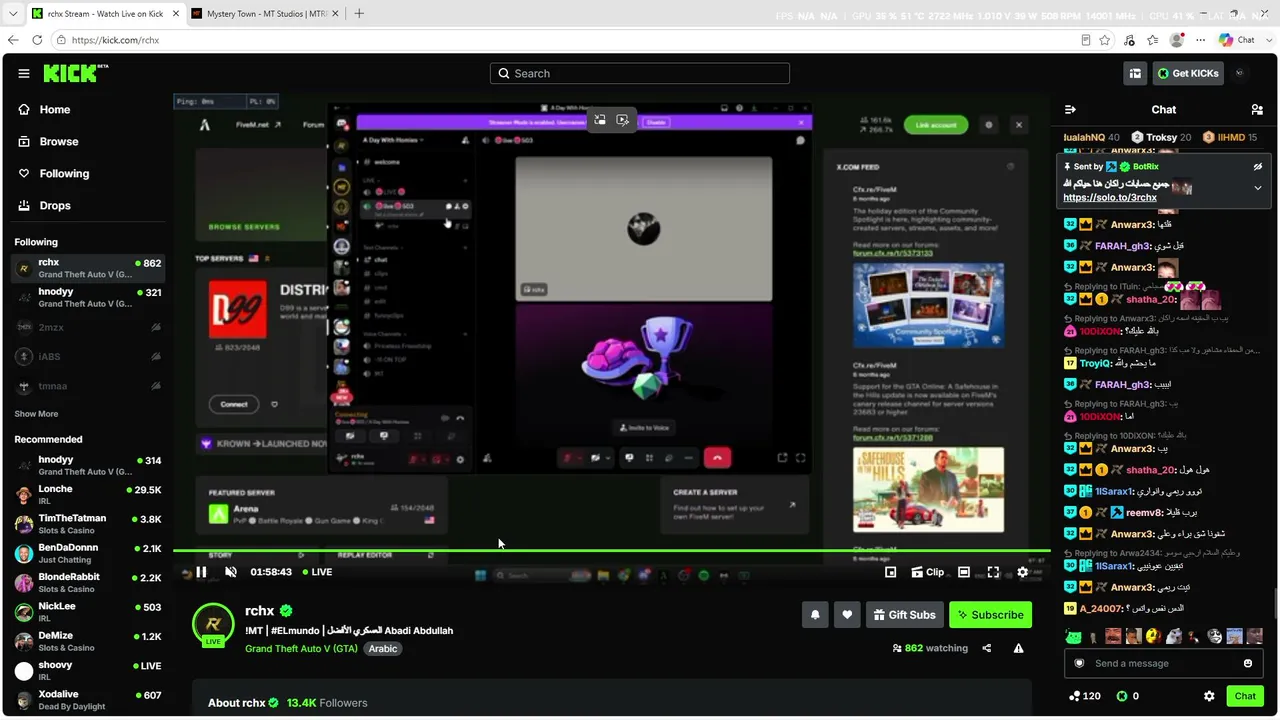Open the BenDaDonnn recommended channel
Viewport: 1280px width, 720px height.
click(88, 553)
